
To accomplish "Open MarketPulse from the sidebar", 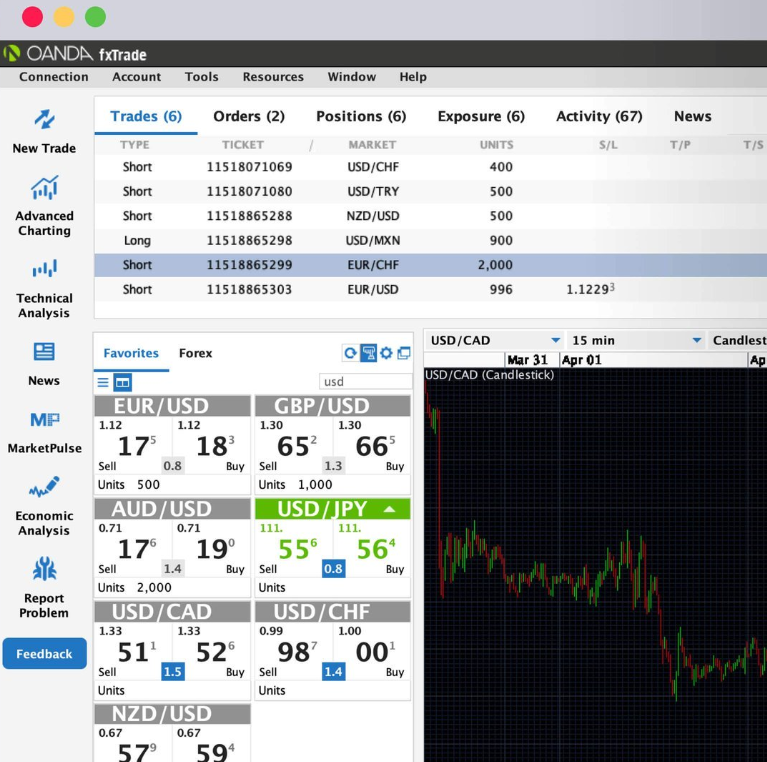I will (x=45, y=420).
